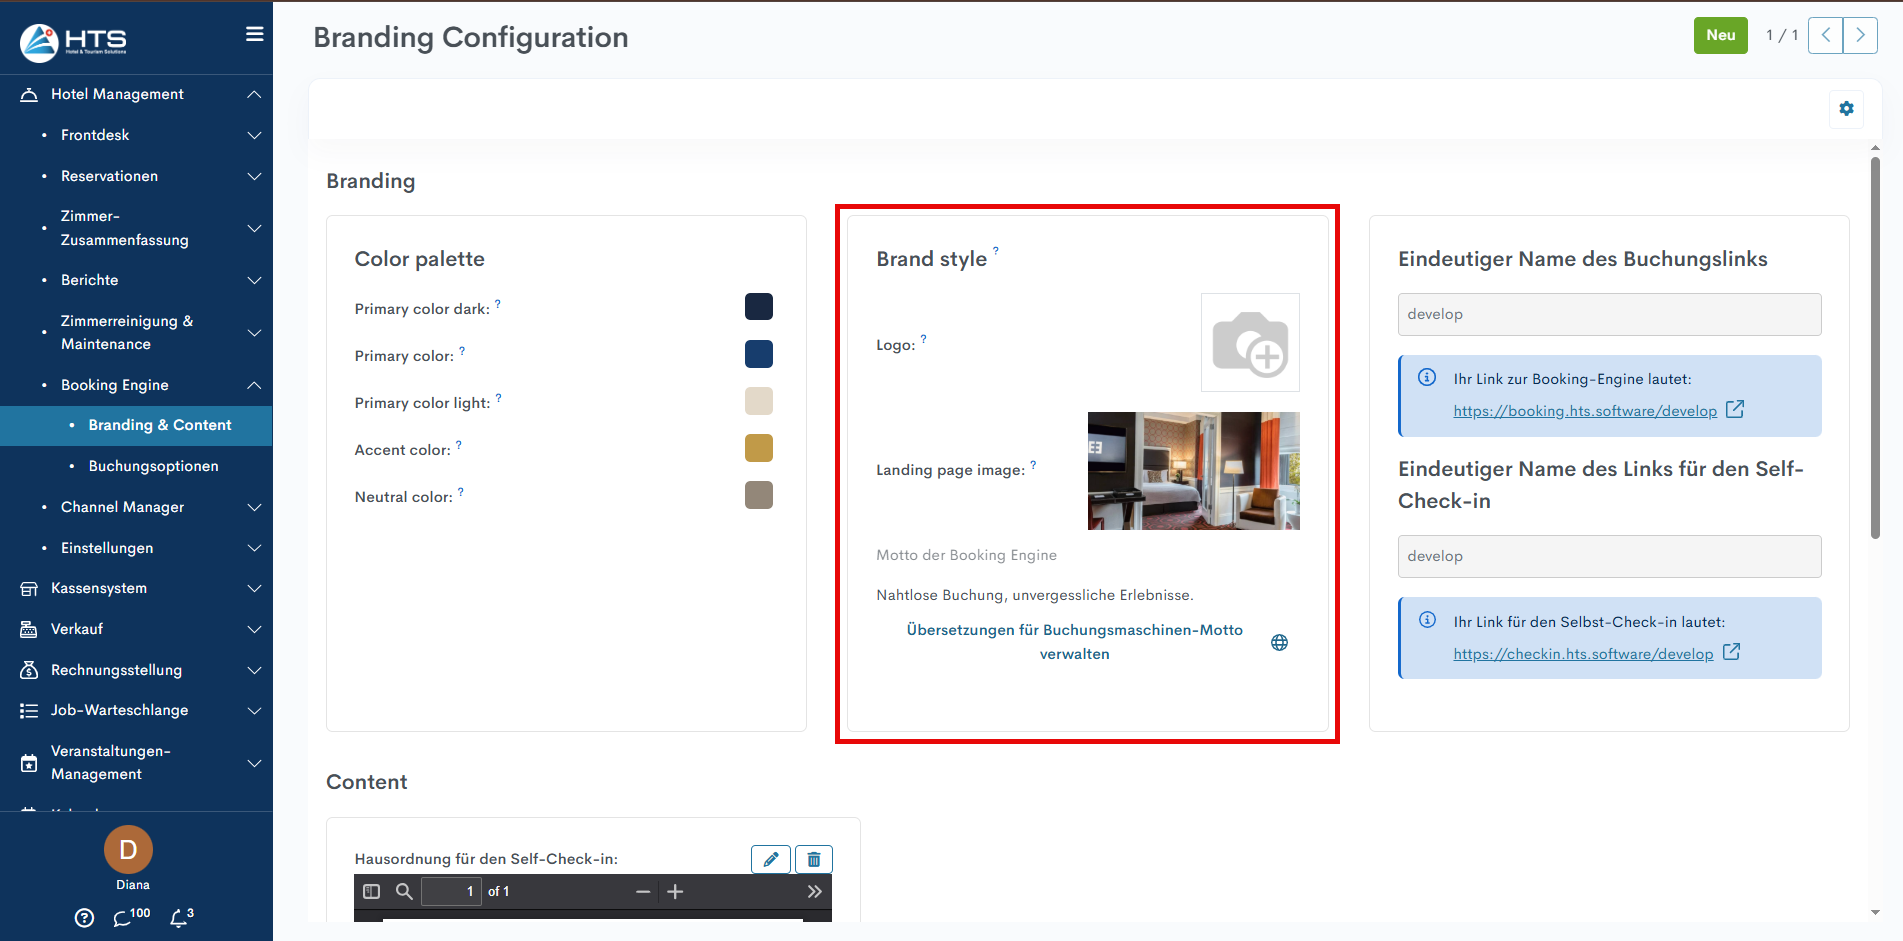Viewport: 1903px width, 941px height.
Task: Click the logo upload camera icon
Action: 1250,343
